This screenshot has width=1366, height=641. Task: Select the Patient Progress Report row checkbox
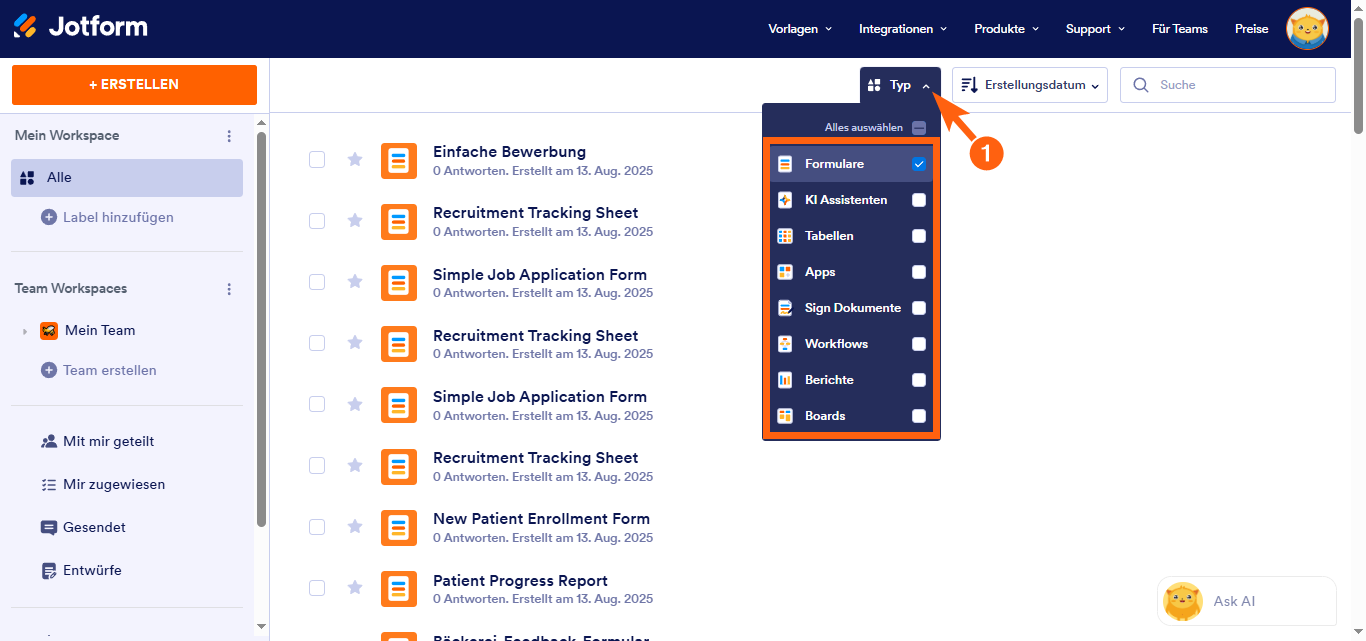[317, 588]
